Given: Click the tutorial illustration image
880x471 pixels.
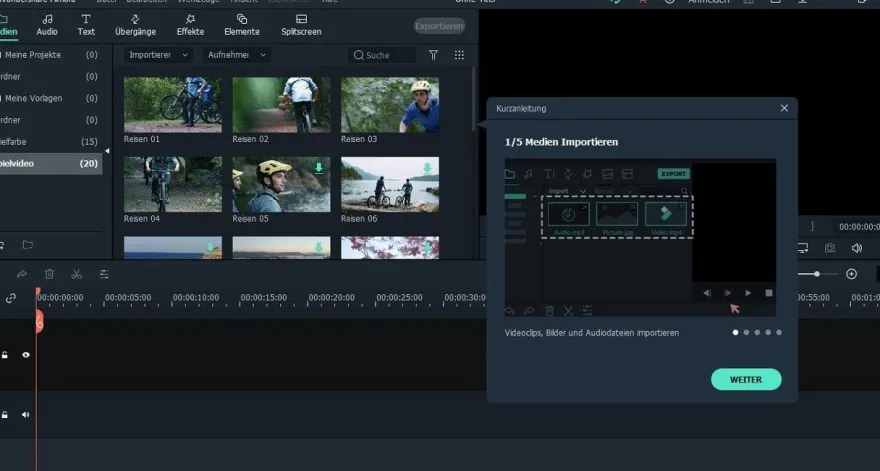Looking at the screenshot, I should pyautogui.click(x=640, y=238).
